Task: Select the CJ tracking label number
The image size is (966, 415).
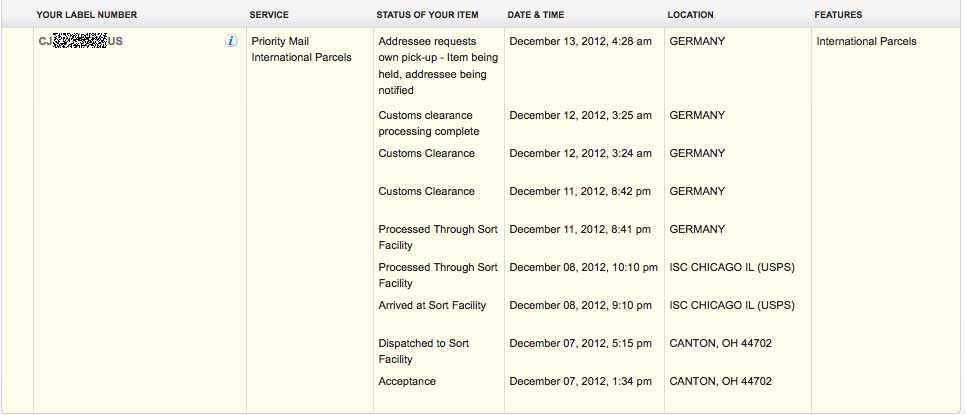Action: [x=81, y=41]
